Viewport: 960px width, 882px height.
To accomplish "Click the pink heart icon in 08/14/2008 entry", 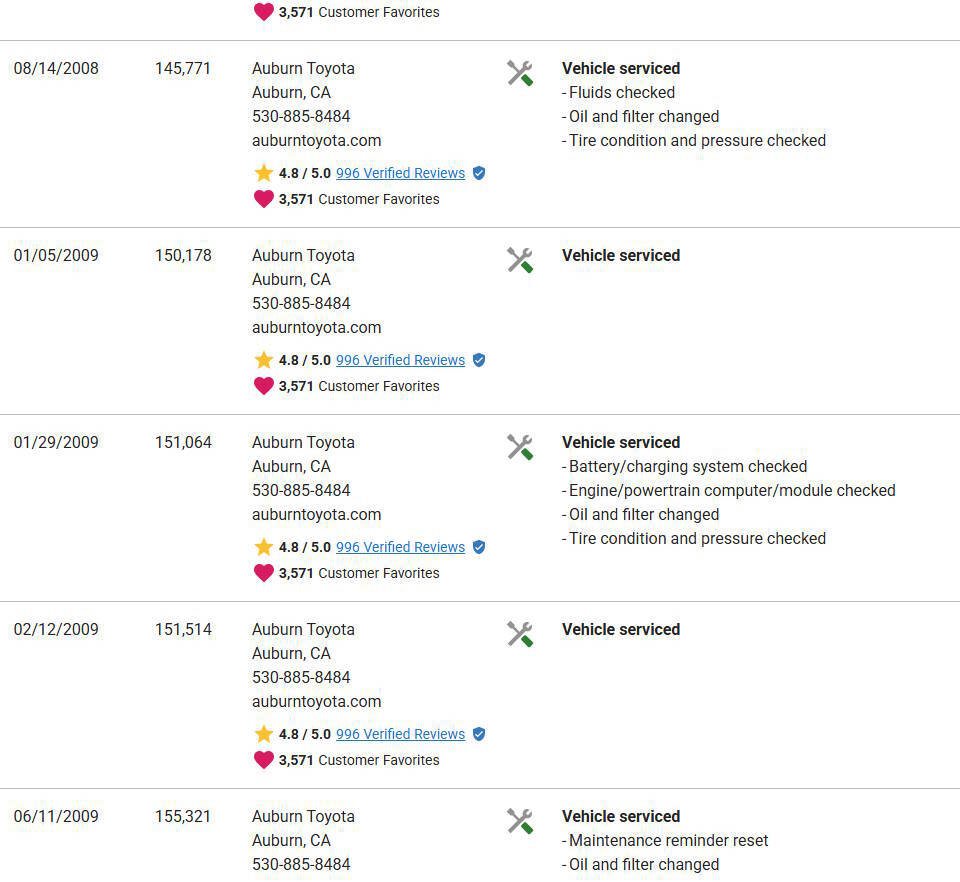I will 263,199.
